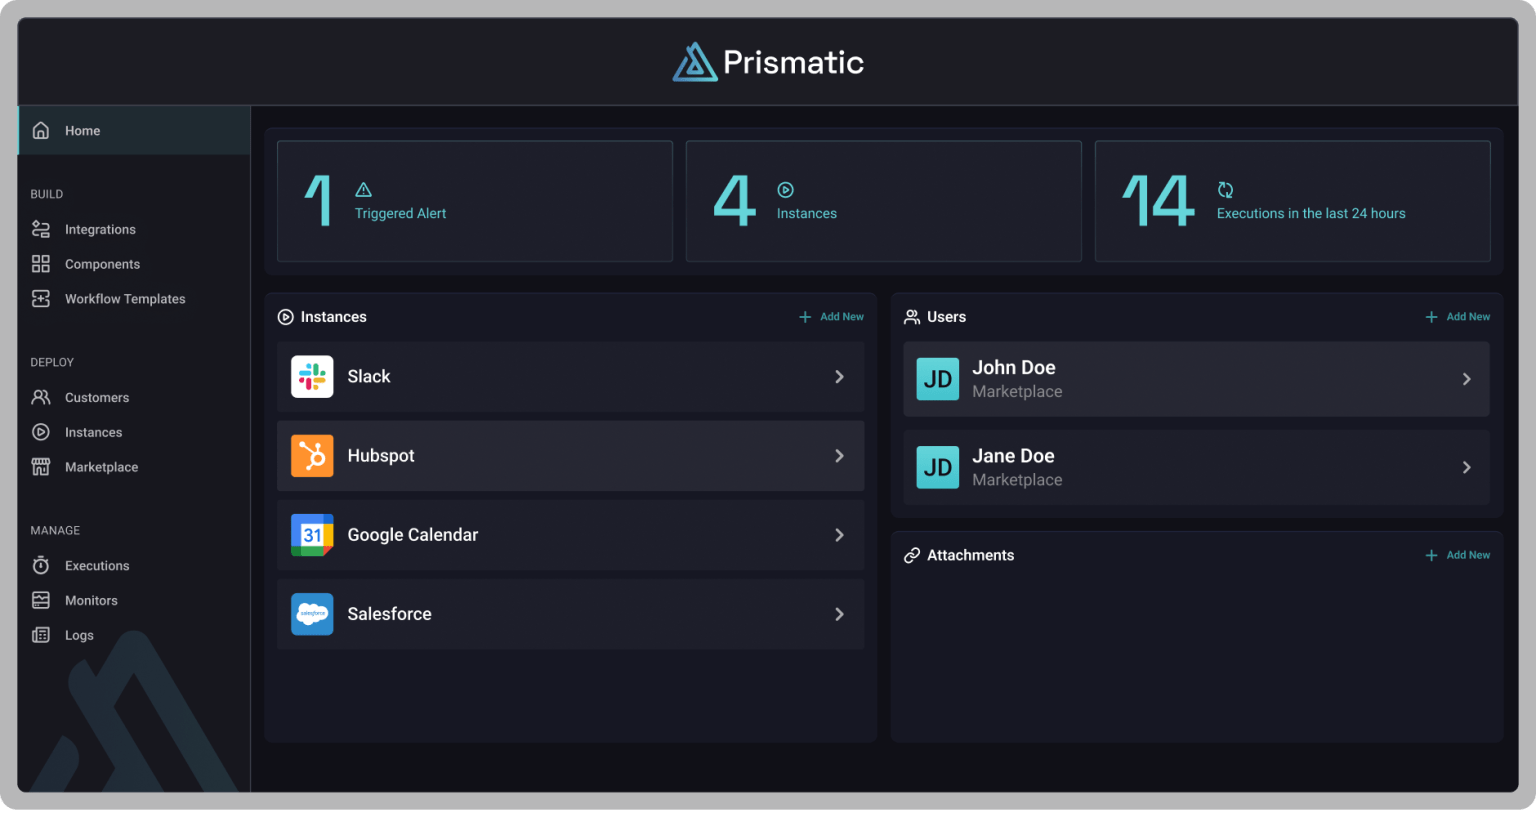Image resolution: width=1536 pixels, height=817 pixels.
Task: Select the Salesforce instance name
Action: [x=389, y=614]
